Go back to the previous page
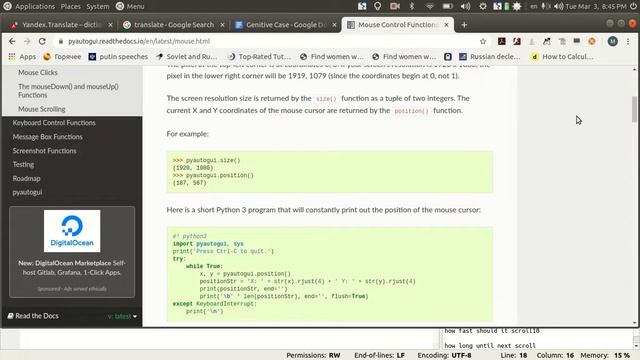 point(12,41)
